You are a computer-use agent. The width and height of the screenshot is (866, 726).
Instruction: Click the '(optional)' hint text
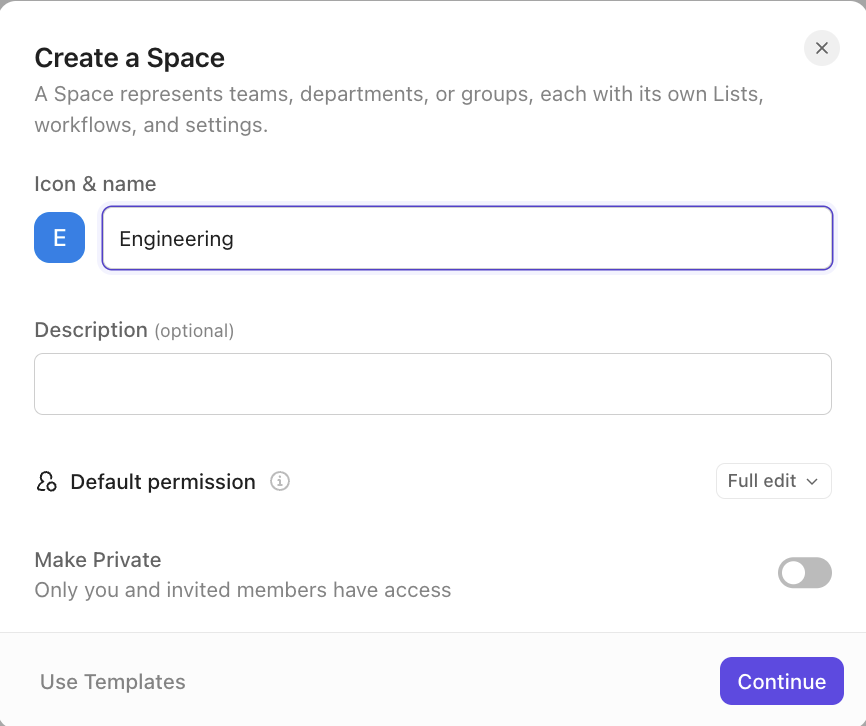coord(194,331)
